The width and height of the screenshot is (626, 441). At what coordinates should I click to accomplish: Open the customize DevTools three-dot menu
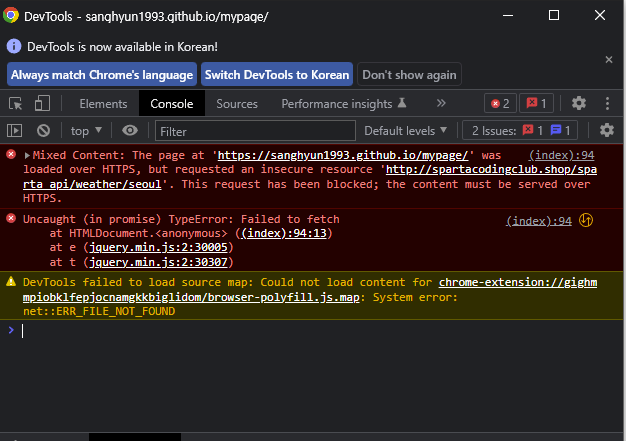[x=607, y=103]
